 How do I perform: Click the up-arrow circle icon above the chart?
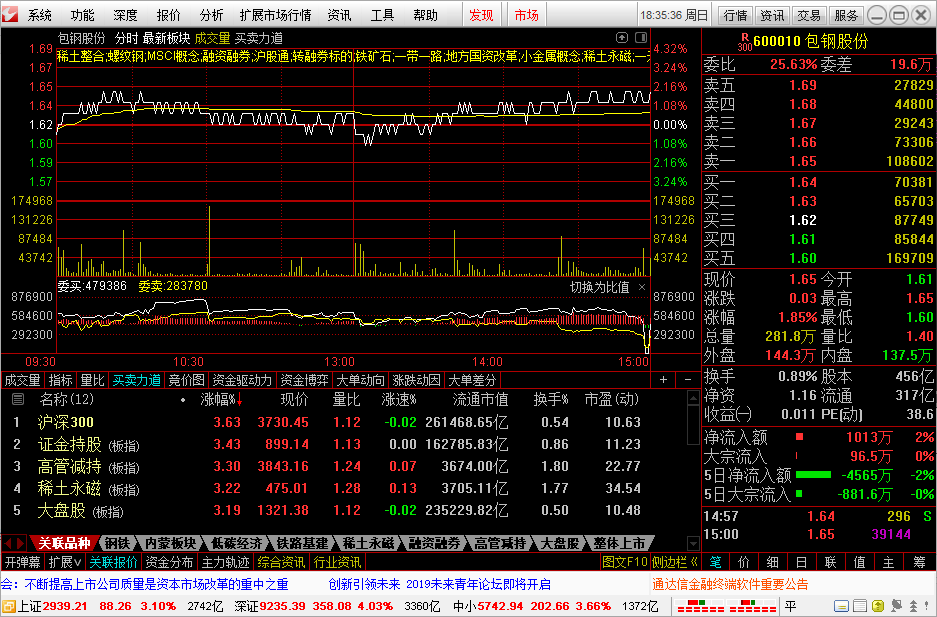coord(621,38)
